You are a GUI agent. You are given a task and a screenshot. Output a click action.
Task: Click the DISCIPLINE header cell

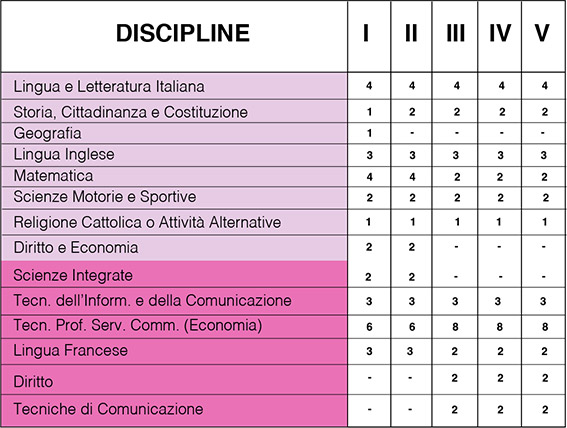coord(174,36)
